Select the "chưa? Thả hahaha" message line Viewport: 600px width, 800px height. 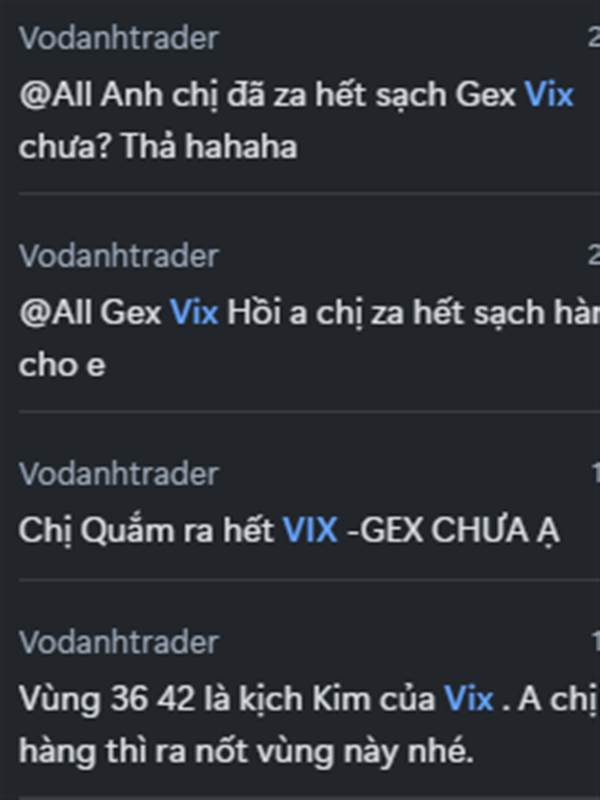pos(158,146)
